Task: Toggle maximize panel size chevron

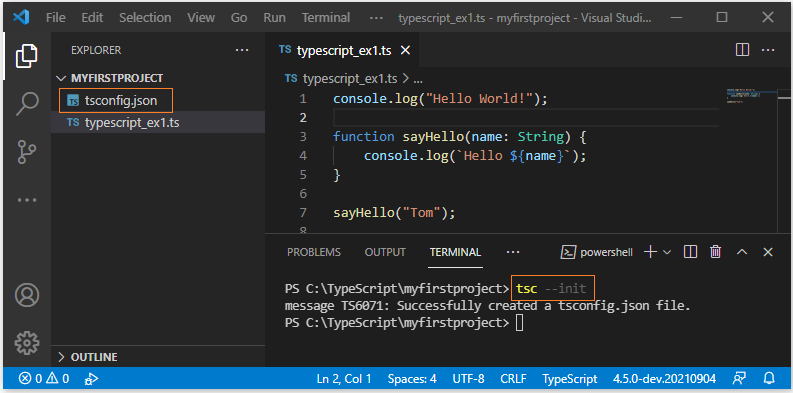Action: click(742, 252)
